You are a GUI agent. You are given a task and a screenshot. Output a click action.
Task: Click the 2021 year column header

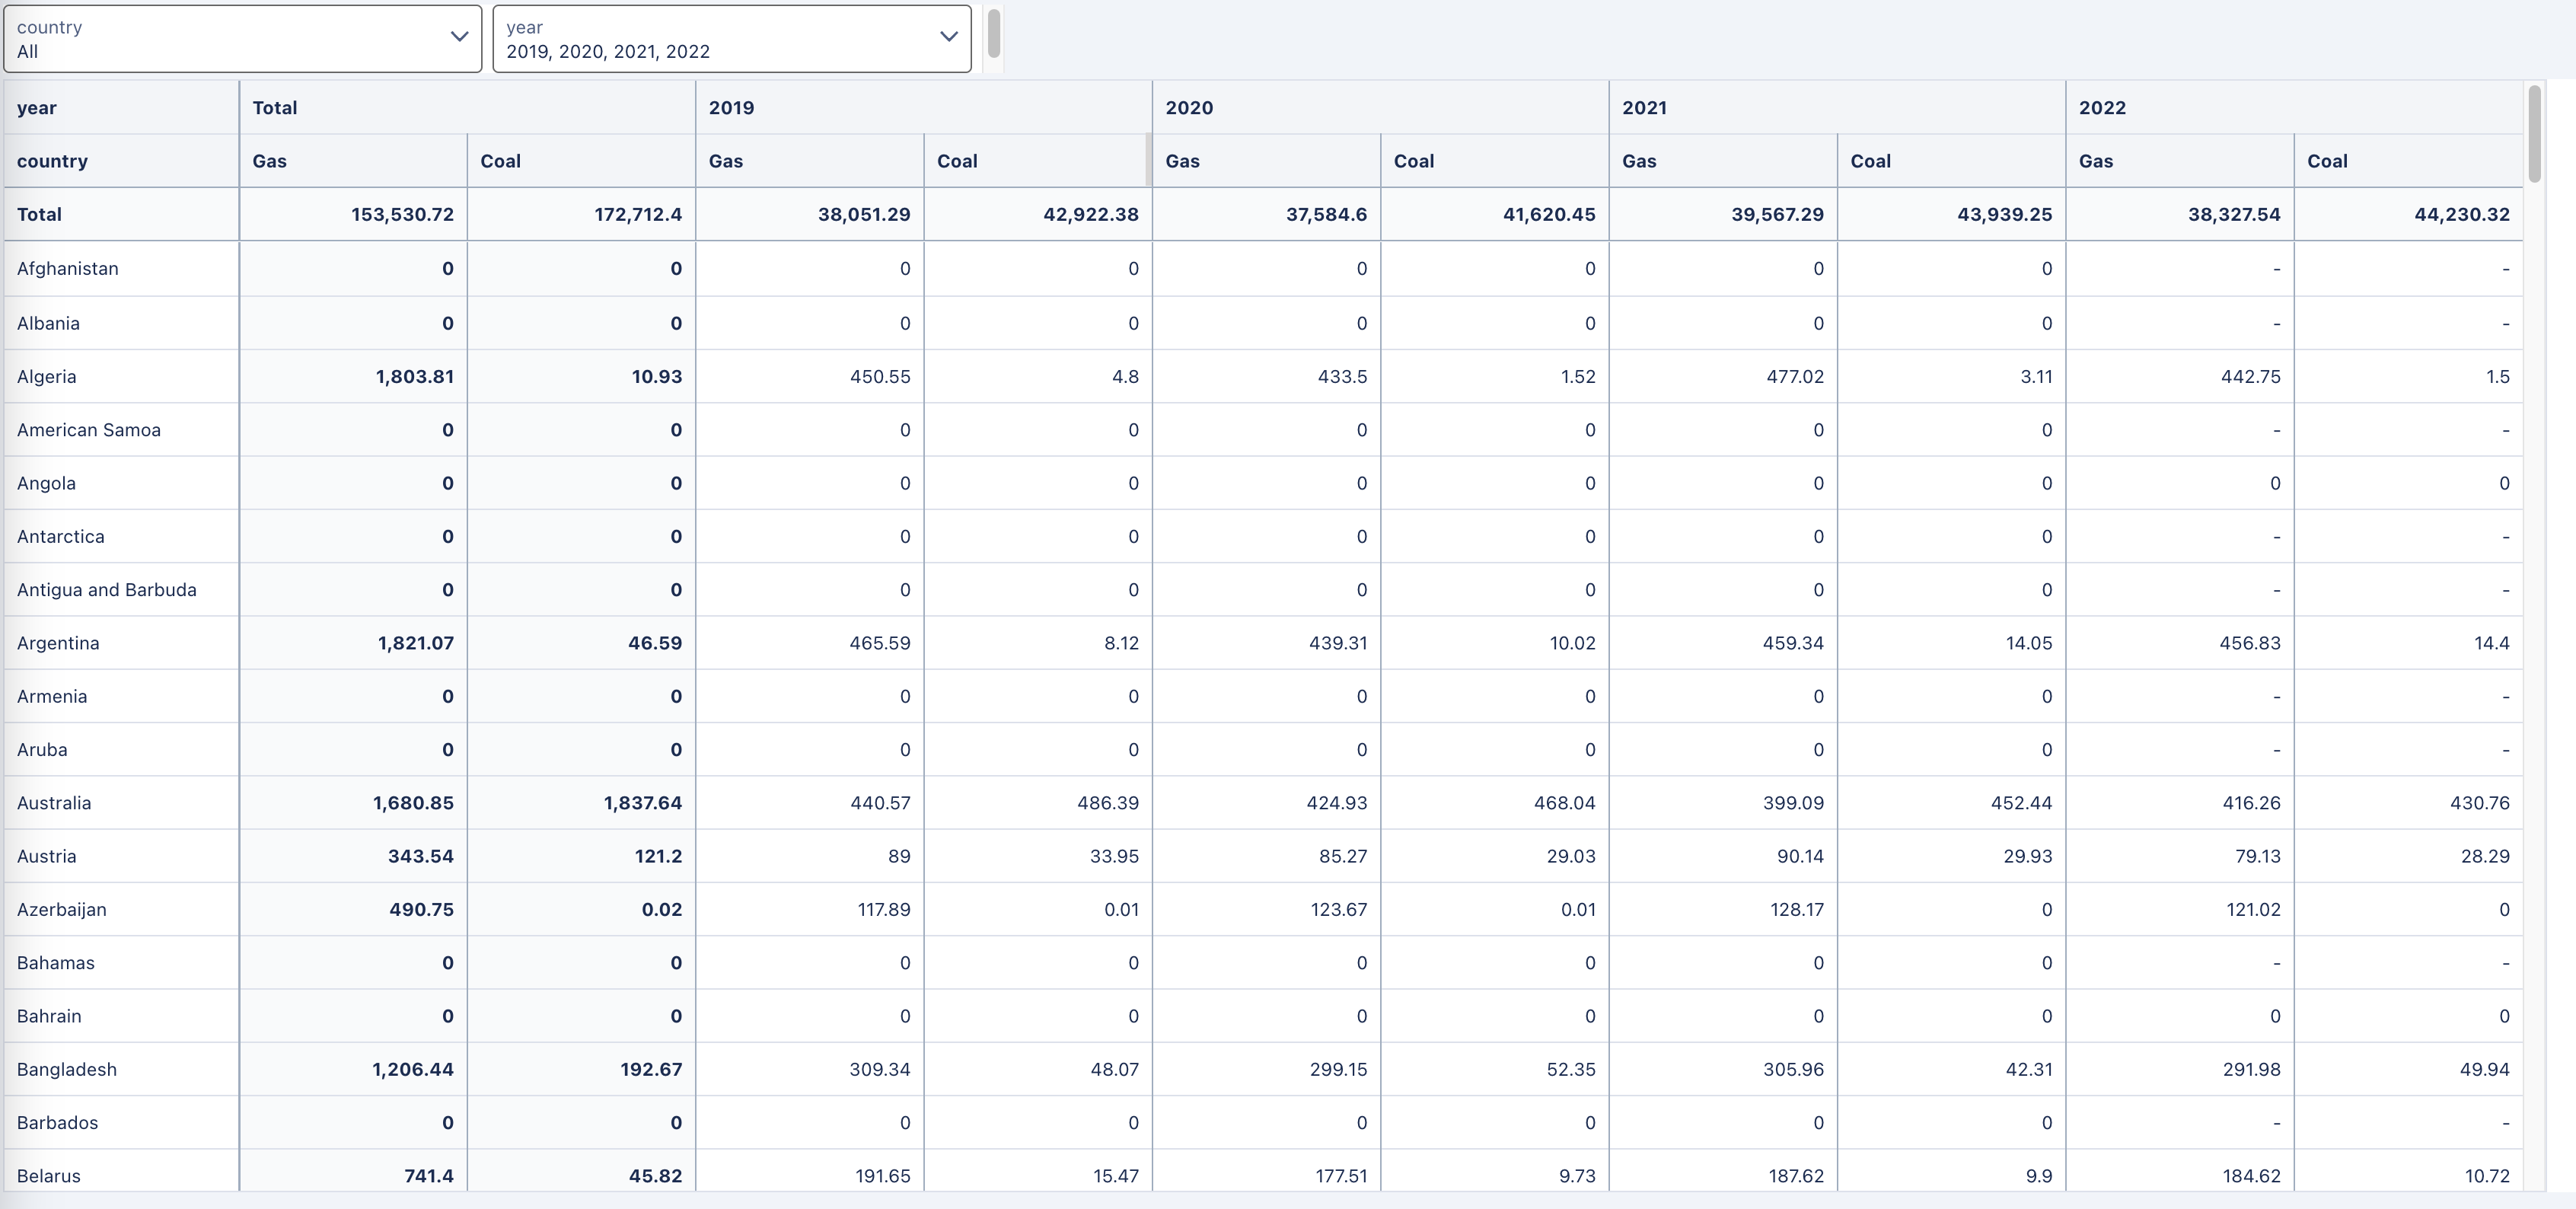1644,108
